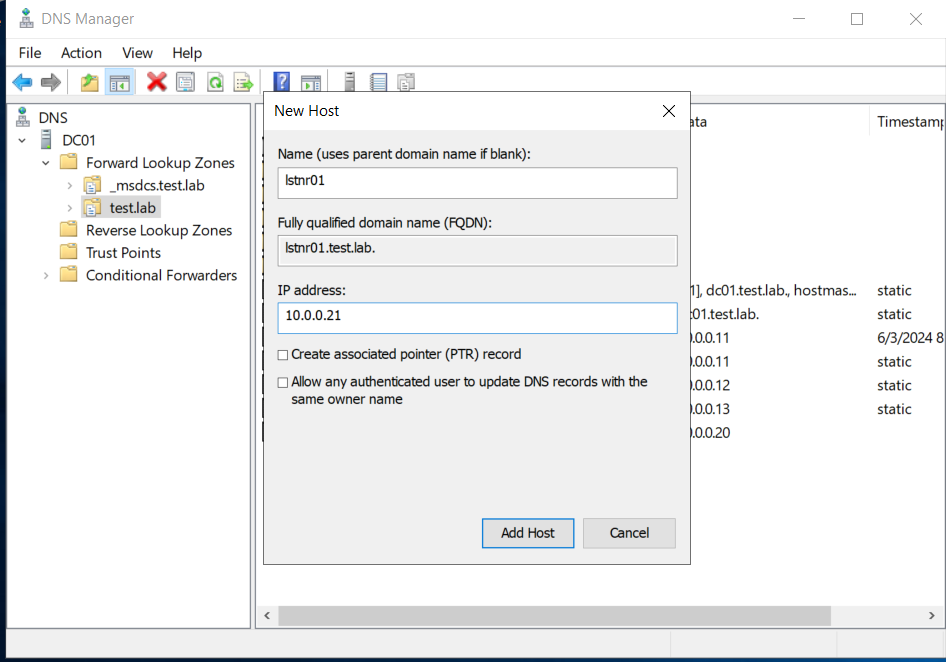946x662 pixels.
Task: Toggle the Show/Hide Action Pane icon
Action: 311,82
